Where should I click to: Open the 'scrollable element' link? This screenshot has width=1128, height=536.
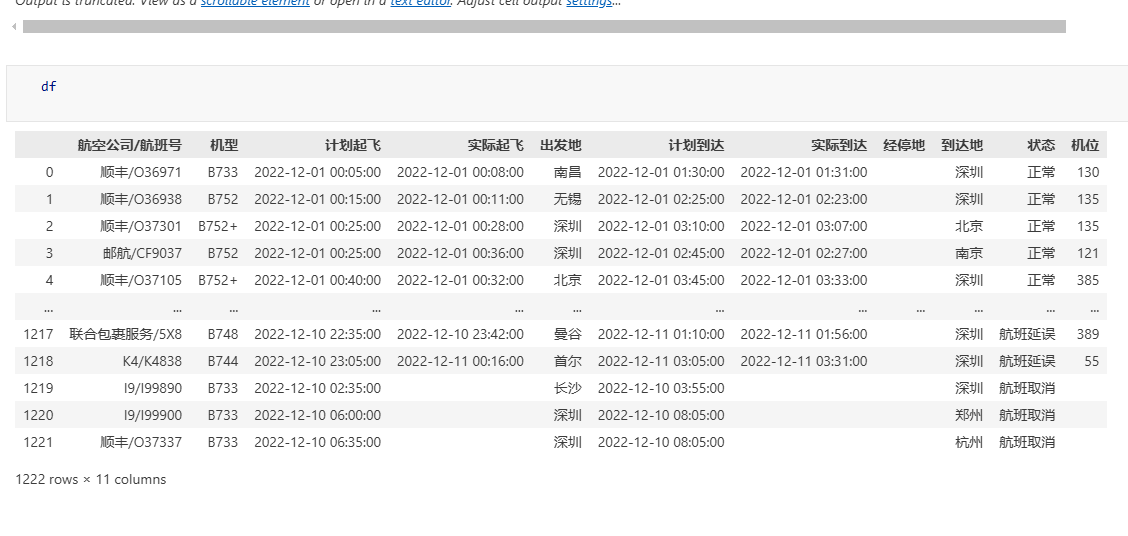tap(255, 3)
